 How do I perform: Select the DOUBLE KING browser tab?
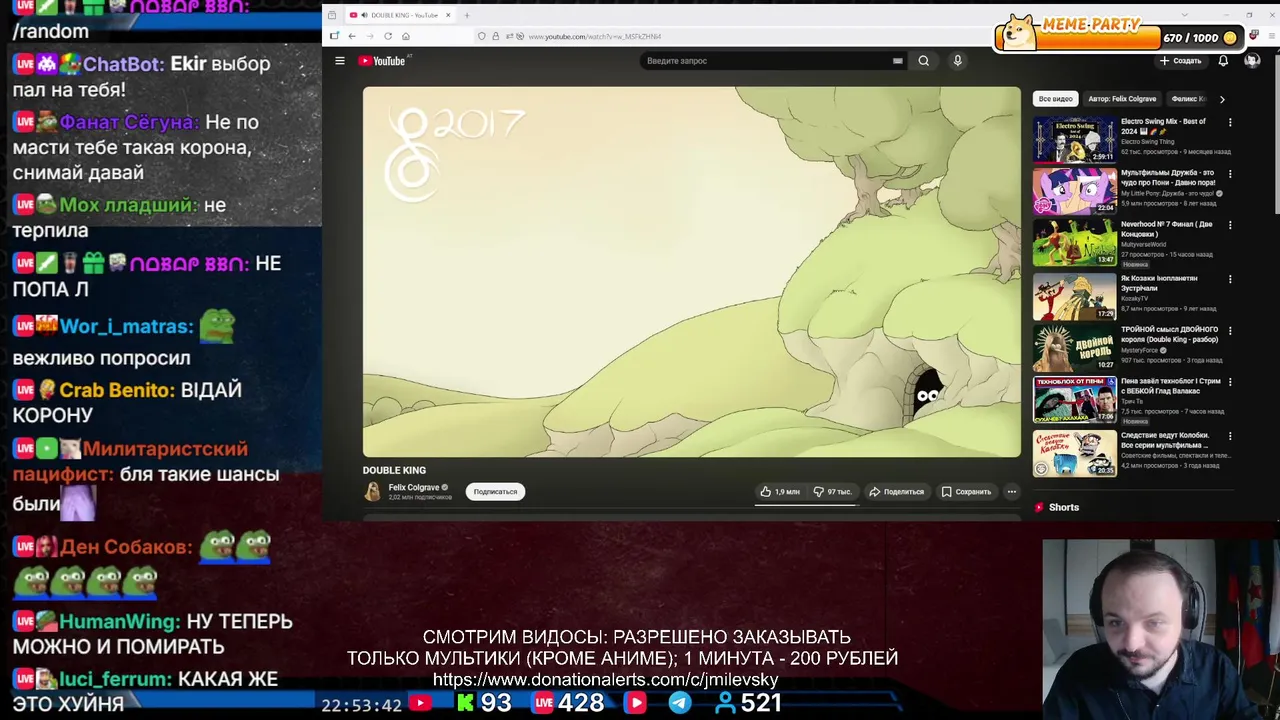pos(400,15)
